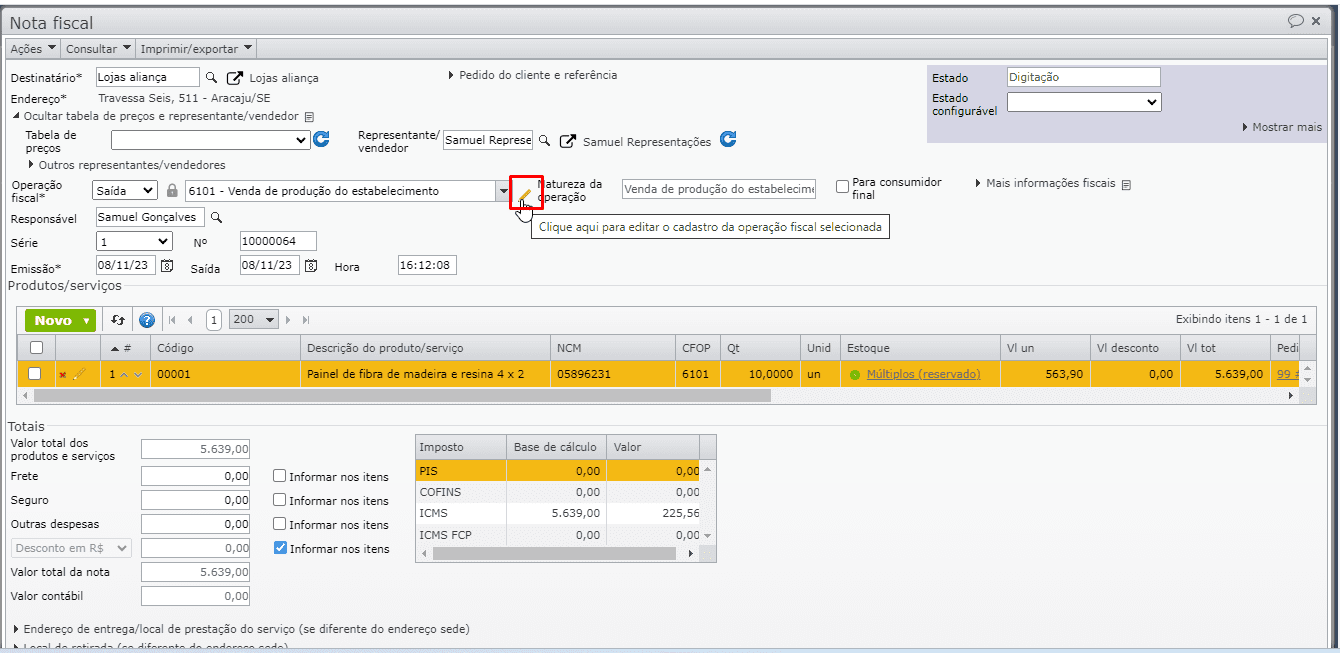Viewport: 1340px width, 653px height.
Task: Expand Pedido do cliente e referência
Action: 532,75
